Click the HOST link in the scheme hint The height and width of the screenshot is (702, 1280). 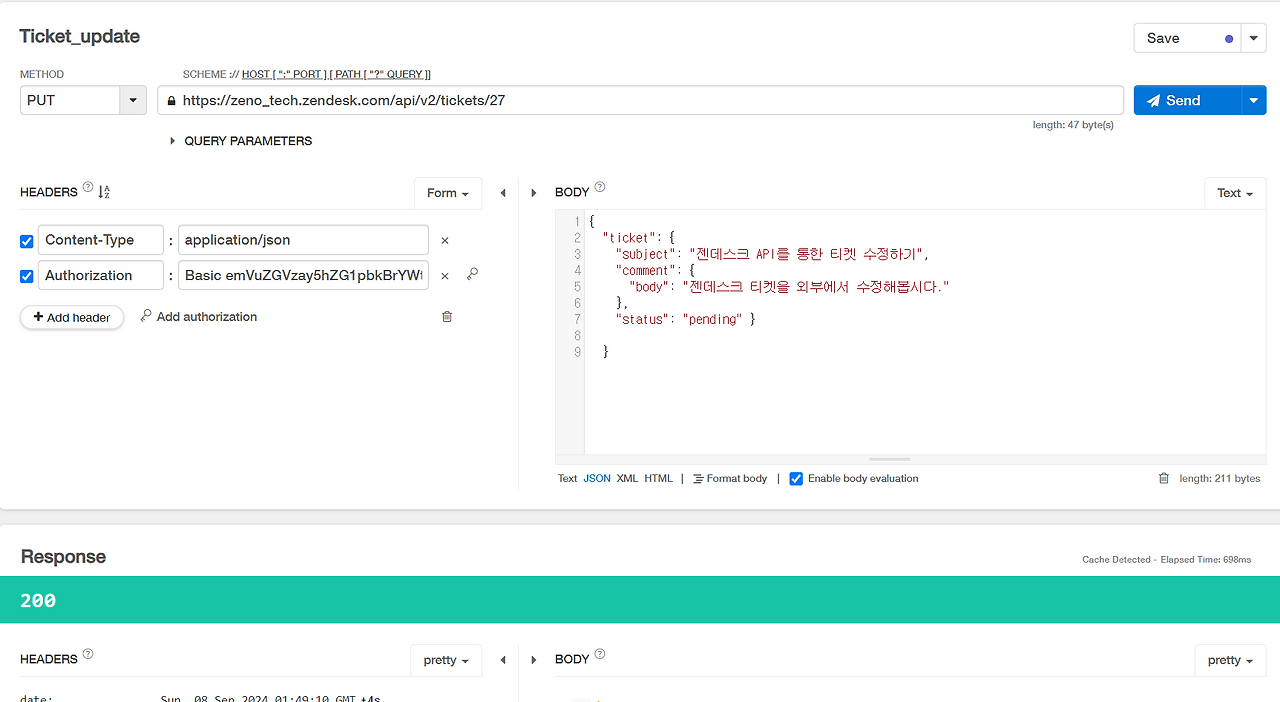(x=256, y=74)
